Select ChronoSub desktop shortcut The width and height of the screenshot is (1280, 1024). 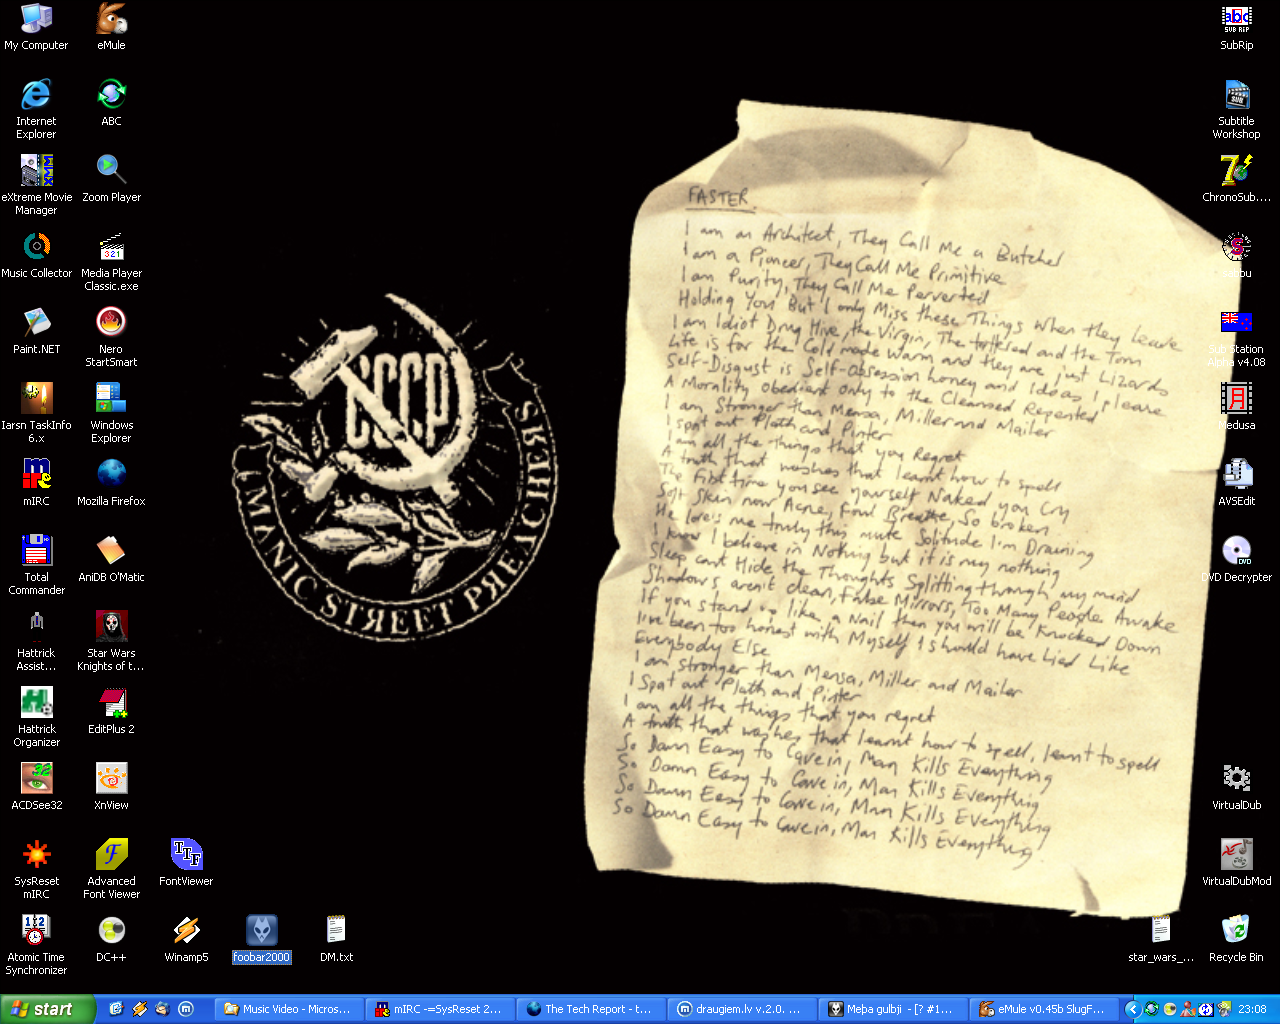click(1236, 179)
